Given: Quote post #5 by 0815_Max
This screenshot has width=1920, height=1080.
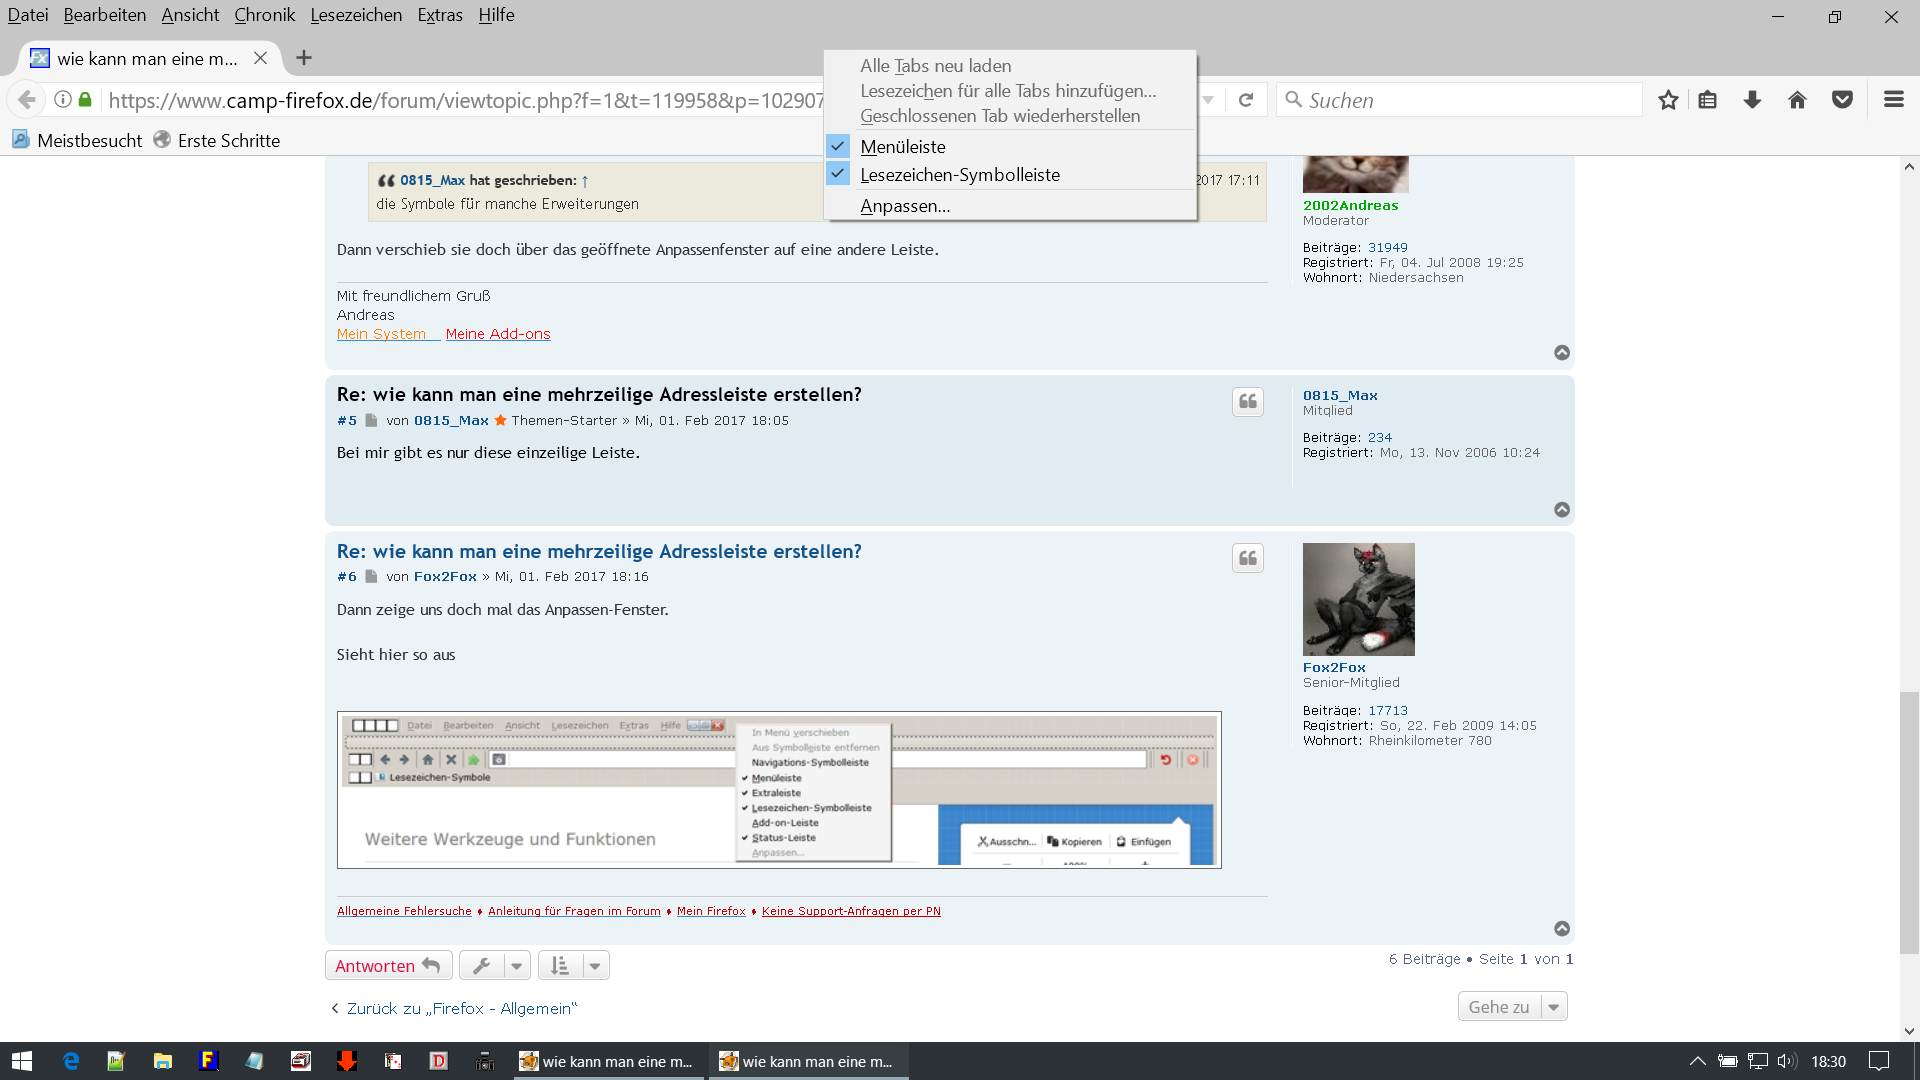Looking at the screenshot, I should coord(1247,402).
